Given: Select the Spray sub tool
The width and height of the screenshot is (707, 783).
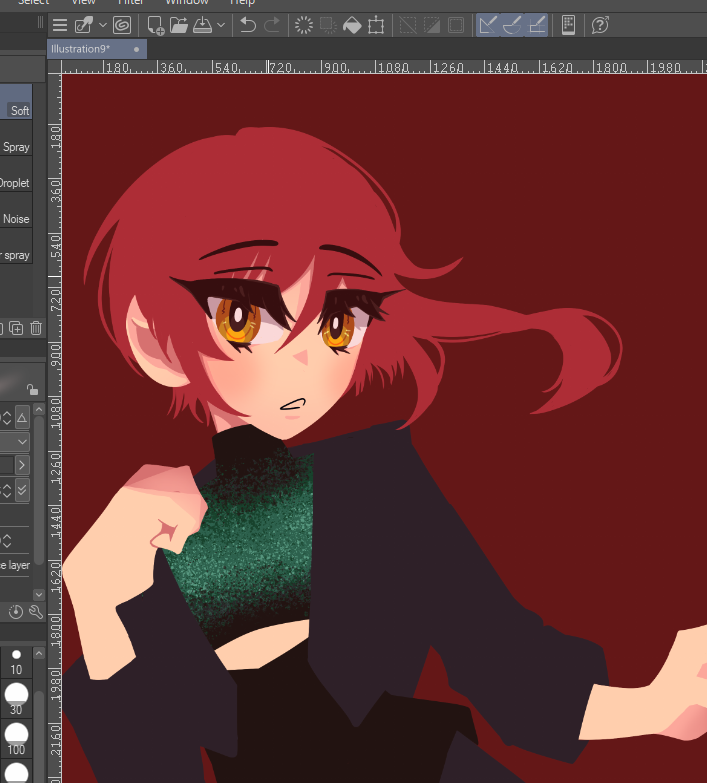Looking at the screenshot, I should (x=16, y=137).
